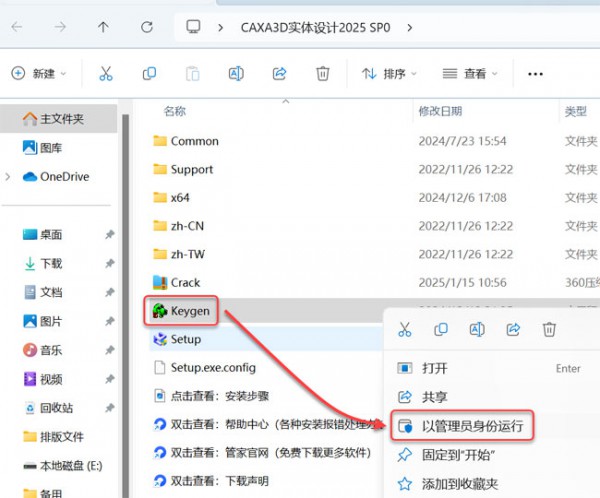600x498 pixels.
Task: Click the toolbar Cut scissors icon
Action: (106, 73)
